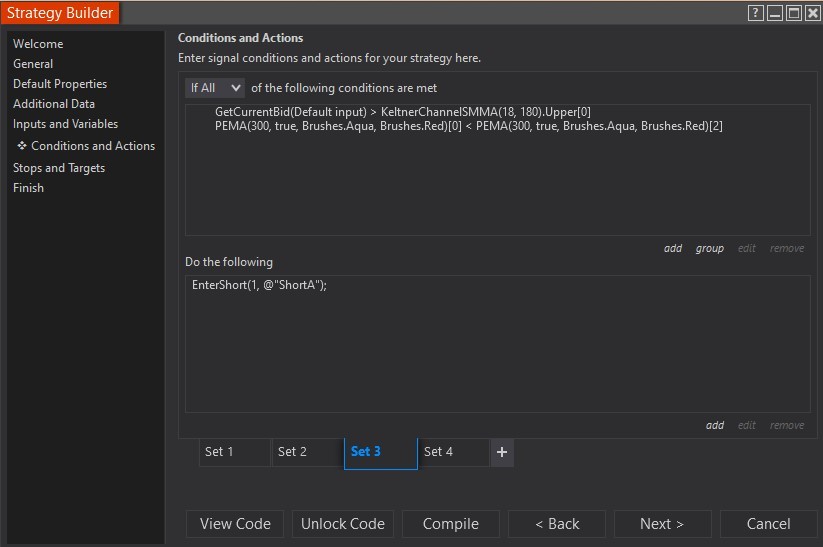Go to Stops and Targets section

point(59,168)
